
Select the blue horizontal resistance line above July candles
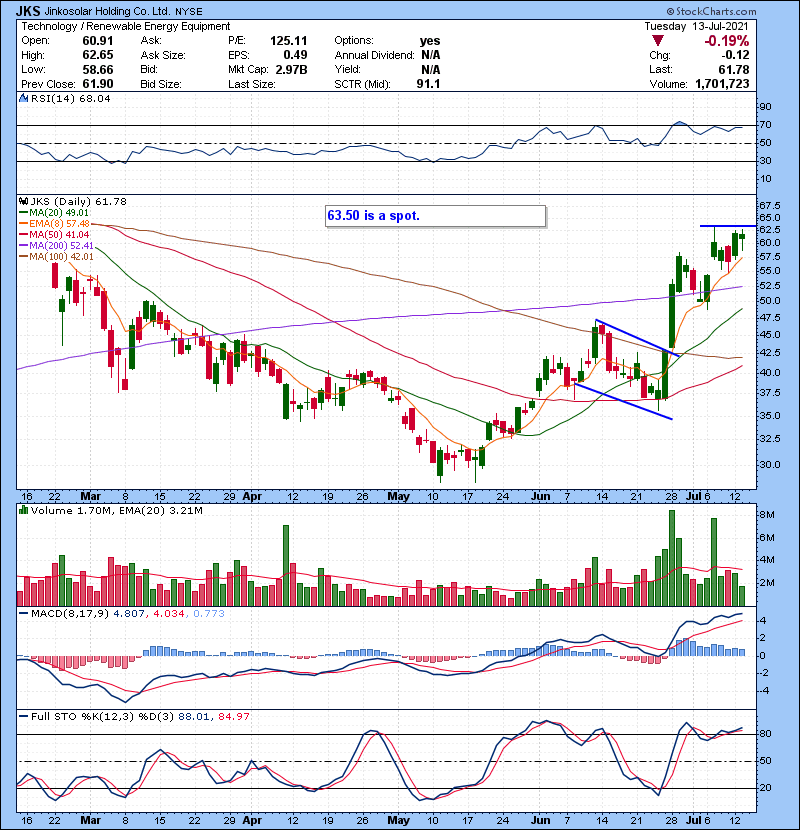724,226
